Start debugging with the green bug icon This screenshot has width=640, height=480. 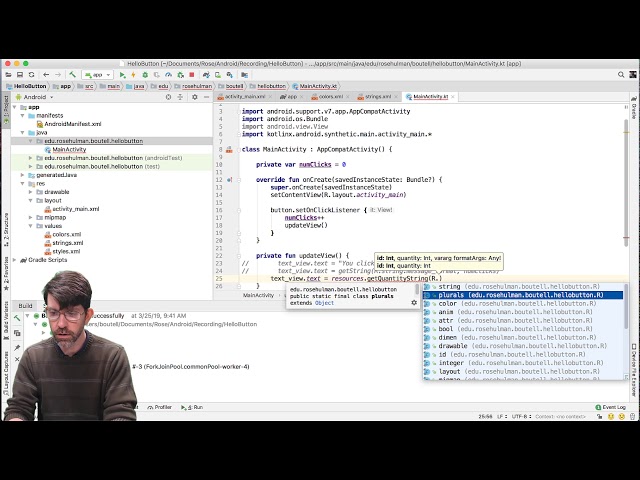[x=145, y=75]
